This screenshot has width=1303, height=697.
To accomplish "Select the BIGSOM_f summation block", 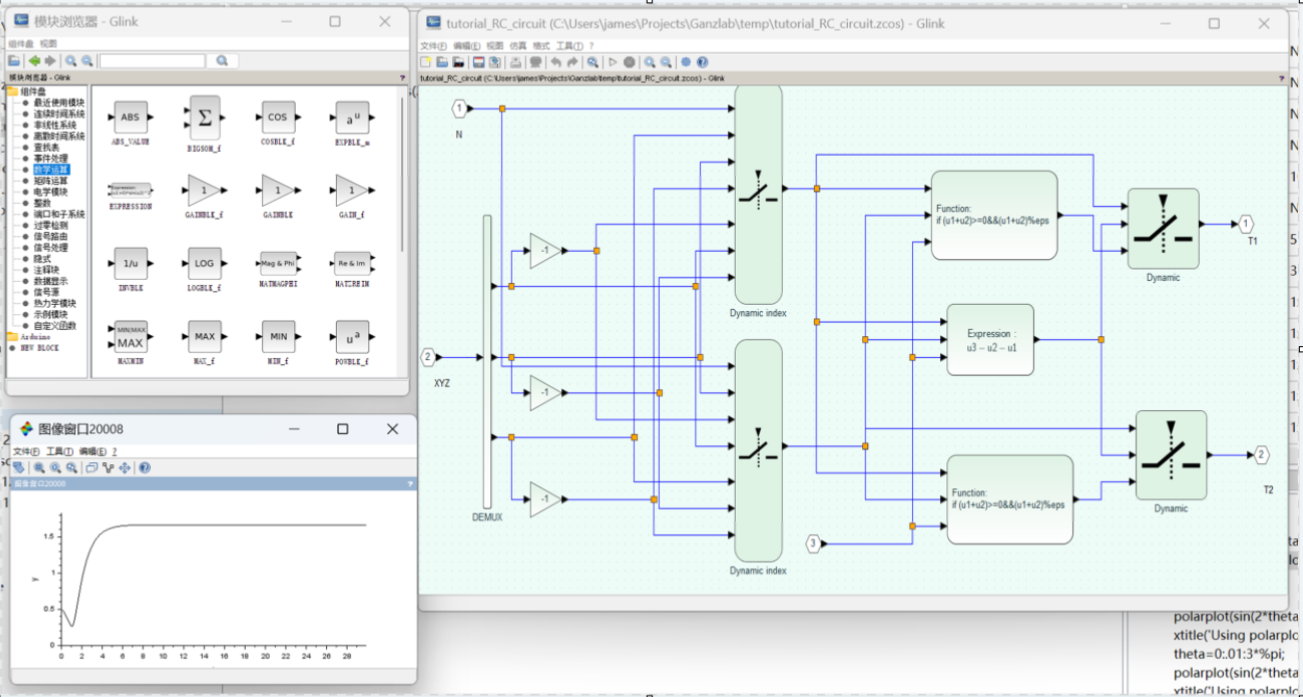I will (204, 118).
